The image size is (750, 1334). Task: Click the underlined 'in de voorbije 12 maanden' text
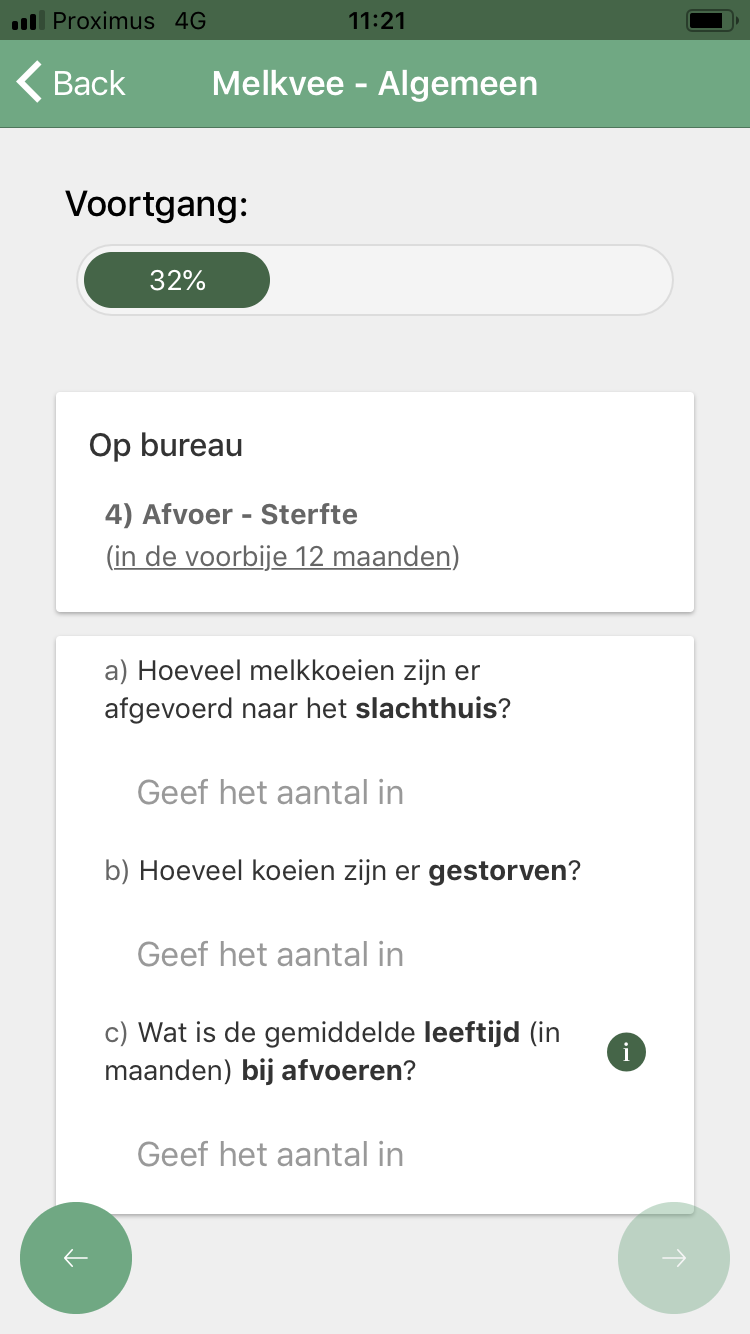[x=283, y=557]
